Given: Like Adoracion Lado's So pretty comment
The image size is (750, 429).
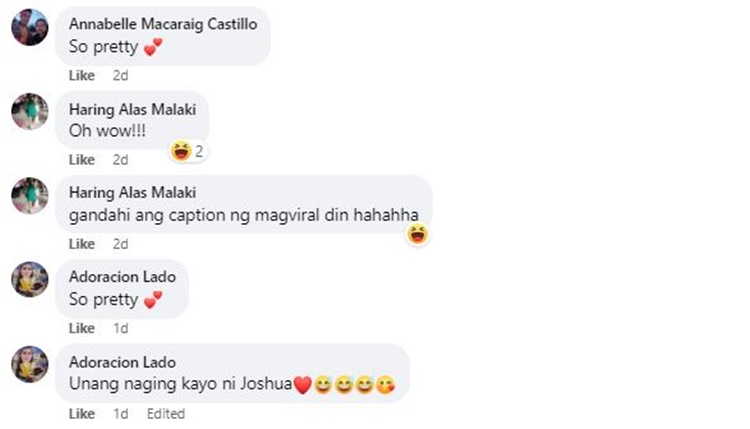Looking at the screenshot, I should [82, 328].
